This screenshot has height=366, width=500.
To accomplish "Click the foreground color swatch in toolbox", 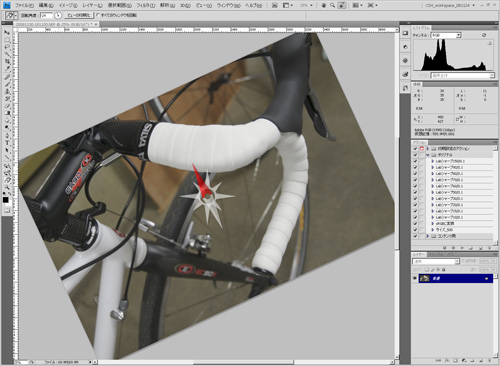I will (6, 200).
